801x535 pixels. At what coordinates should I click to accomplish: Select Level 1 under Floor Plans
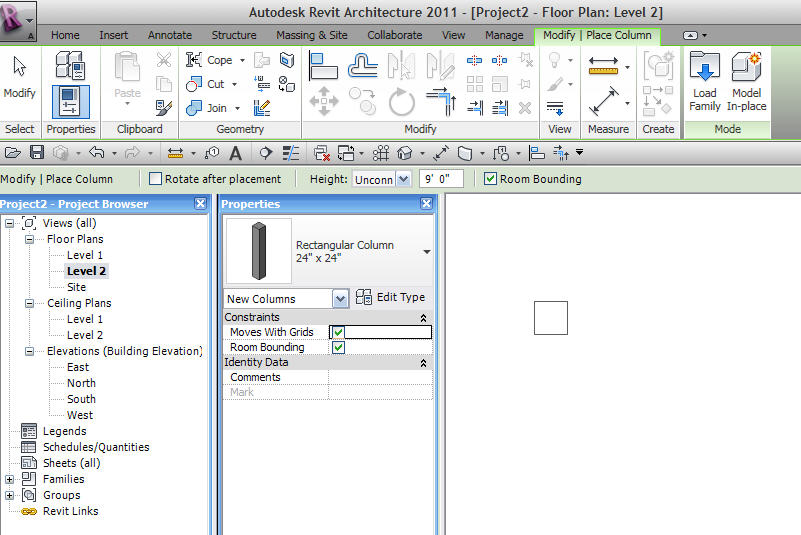[85, 255]
